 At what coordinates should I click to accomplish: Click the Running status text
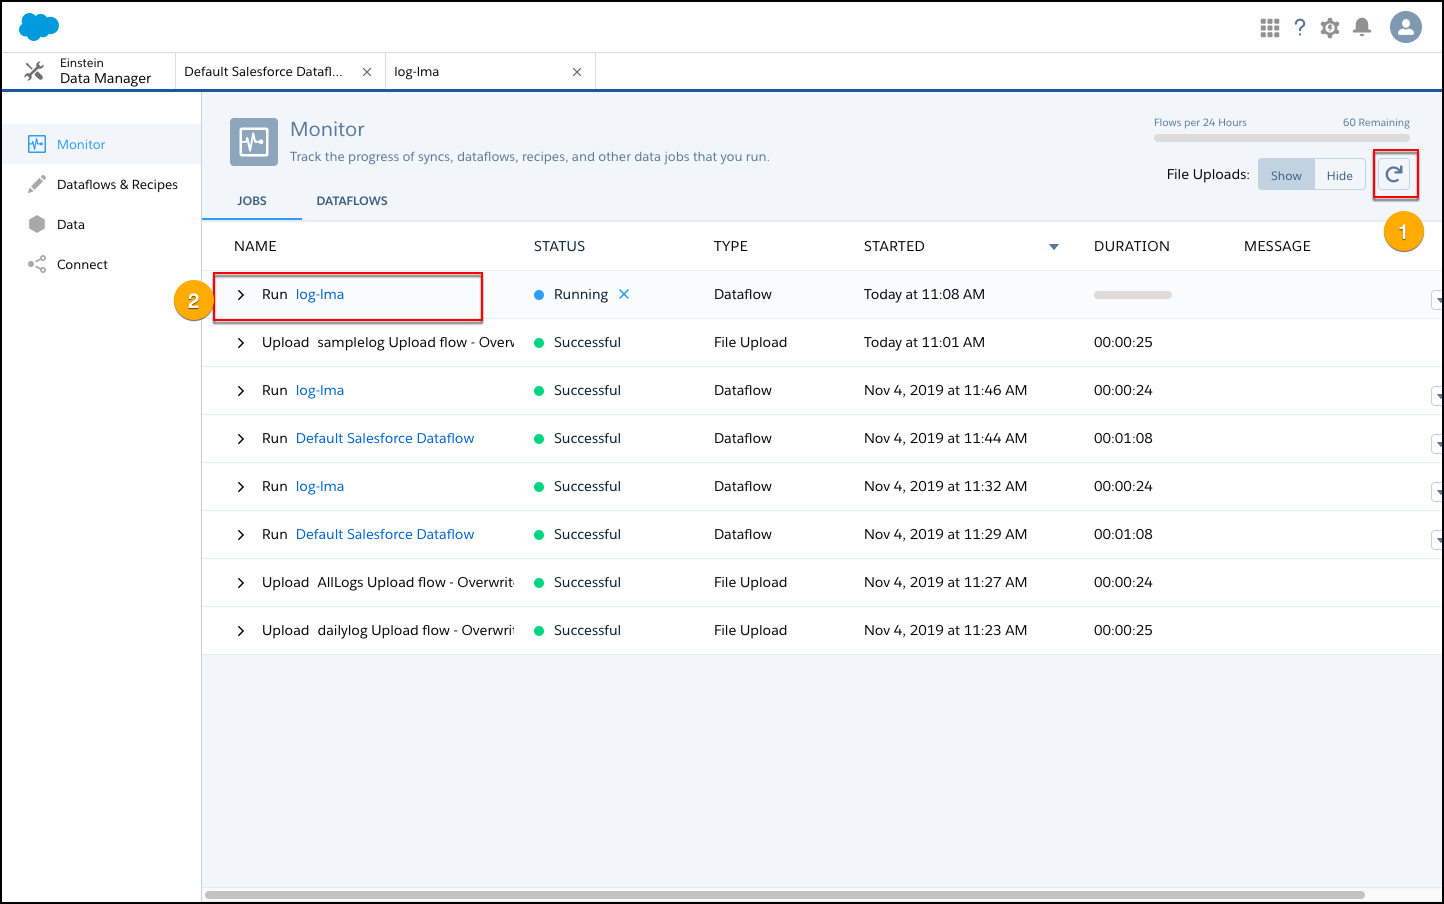coord(581,294)
